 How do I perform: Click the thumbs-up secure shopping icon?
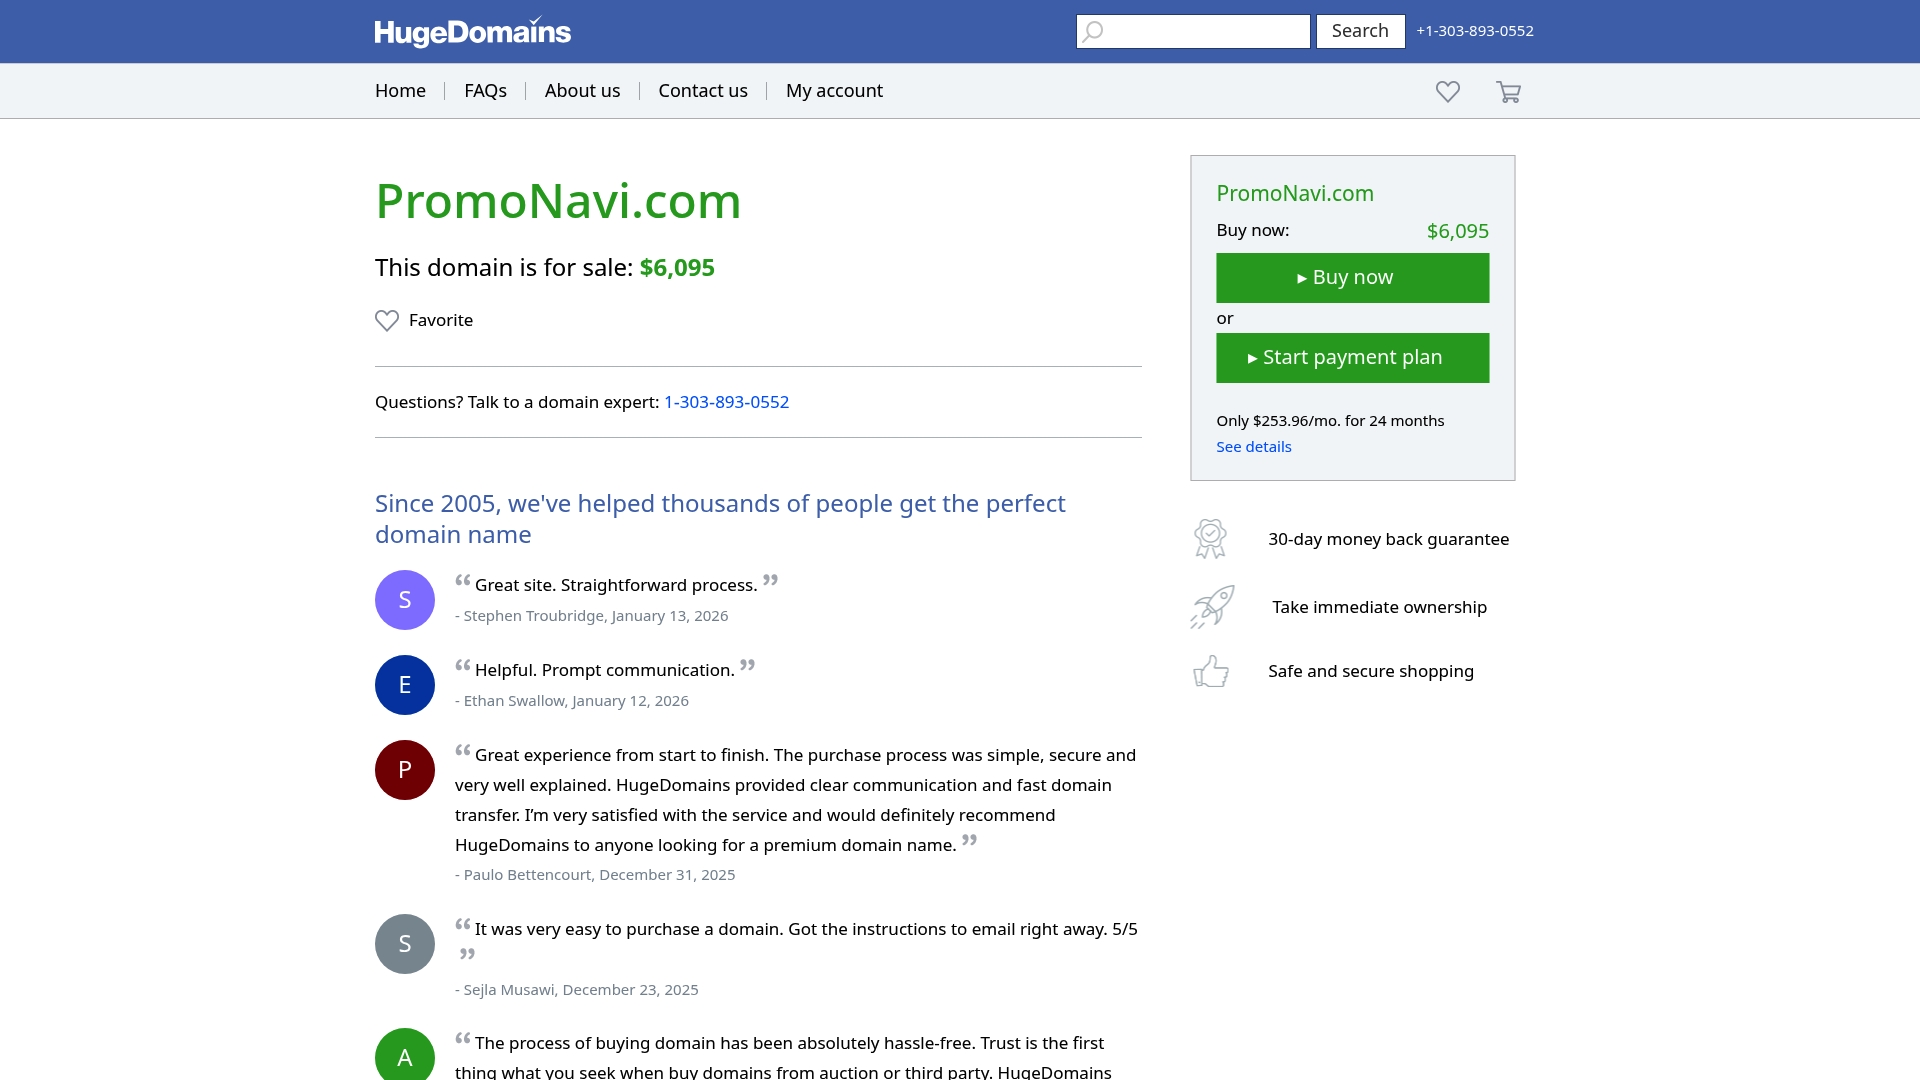pos(1211,671)
